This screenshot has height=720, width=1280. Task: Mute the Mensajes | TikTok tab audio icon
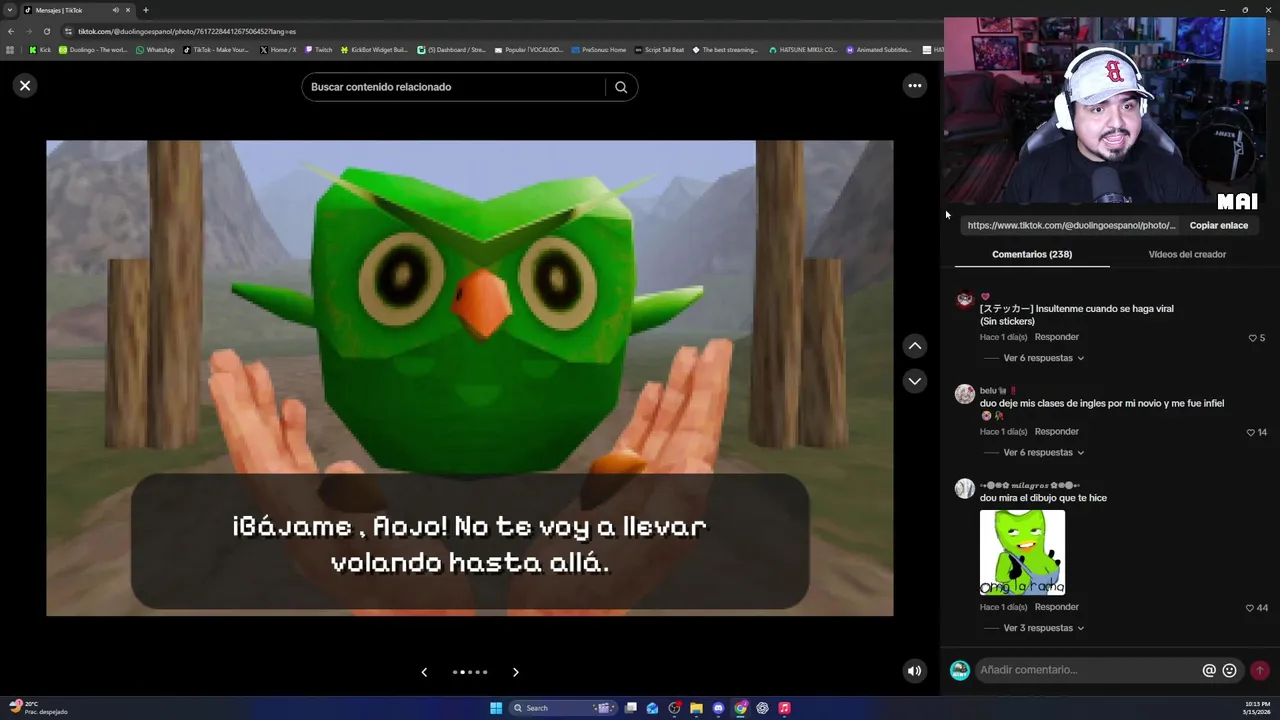115,10
